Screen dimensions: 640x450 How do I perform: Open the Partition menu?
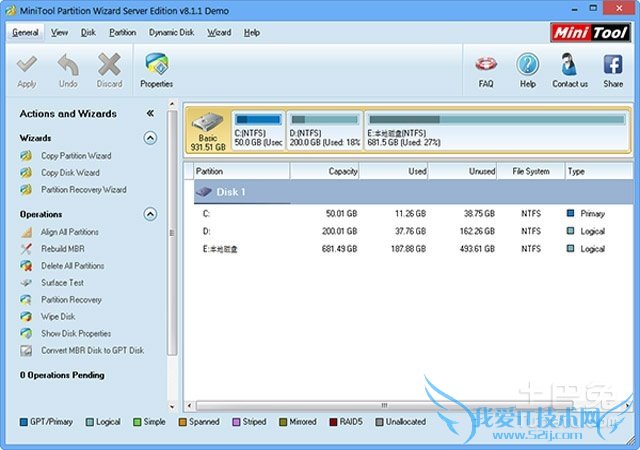tap(122, 32)
